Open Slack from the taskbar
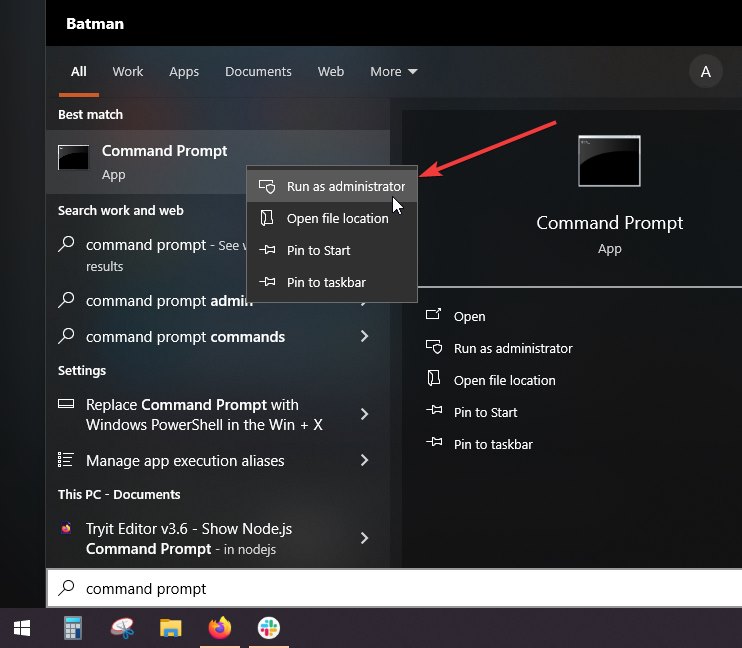This screenshot has width=742, height=648. tap(269, 628)
